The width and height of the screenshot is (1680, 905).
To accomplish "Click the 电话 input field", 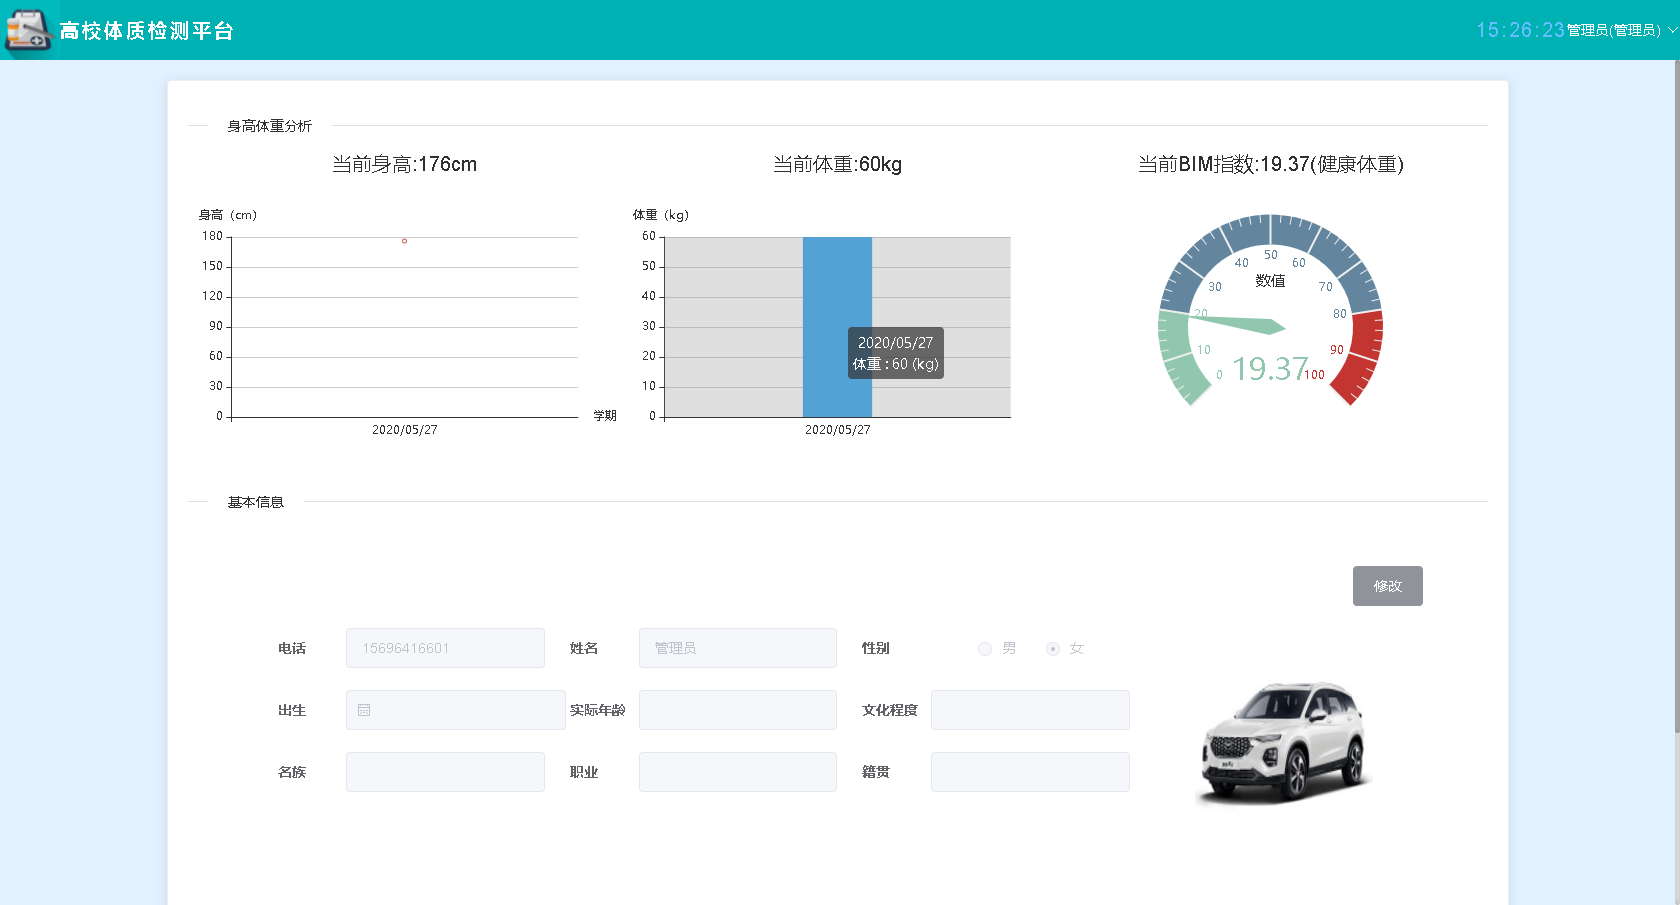I will [445, 648].
